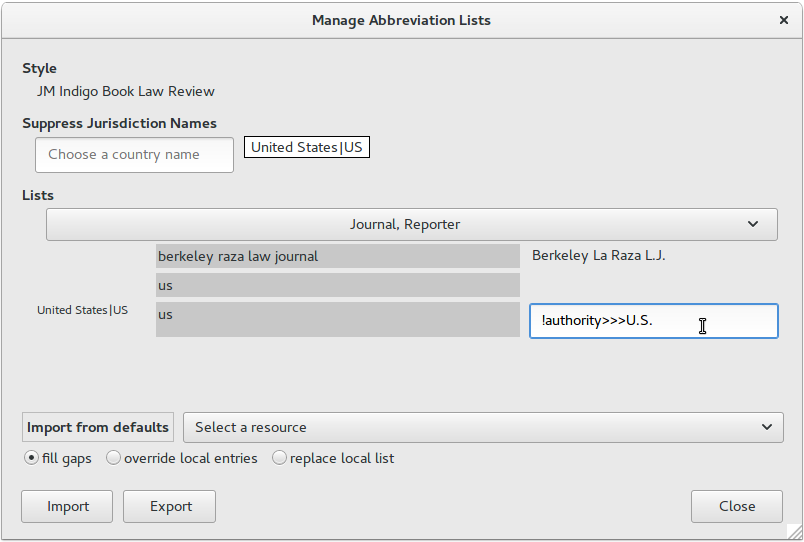804x542 pixels.
Task: Click chevron arrow on Journal, Reporter selector
Action: click(x=753, y=224)
